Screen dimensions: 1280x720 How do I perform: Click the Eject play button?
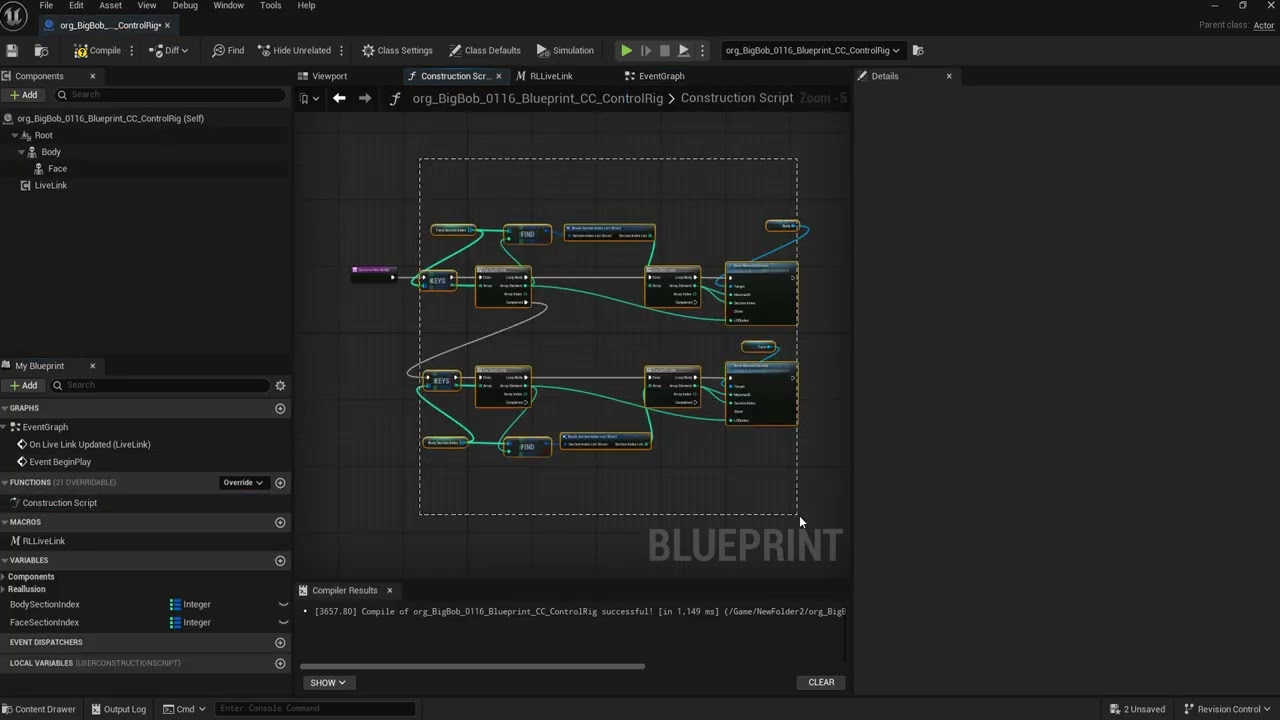pyautogui.click(x=683, y=50)
